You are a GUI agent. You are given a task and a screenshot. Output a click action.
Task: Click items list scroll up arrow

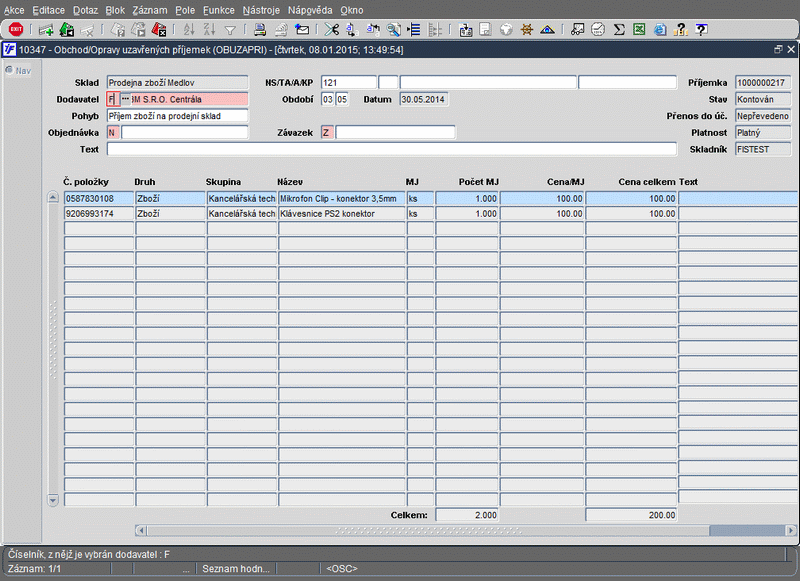click(53, 197)
